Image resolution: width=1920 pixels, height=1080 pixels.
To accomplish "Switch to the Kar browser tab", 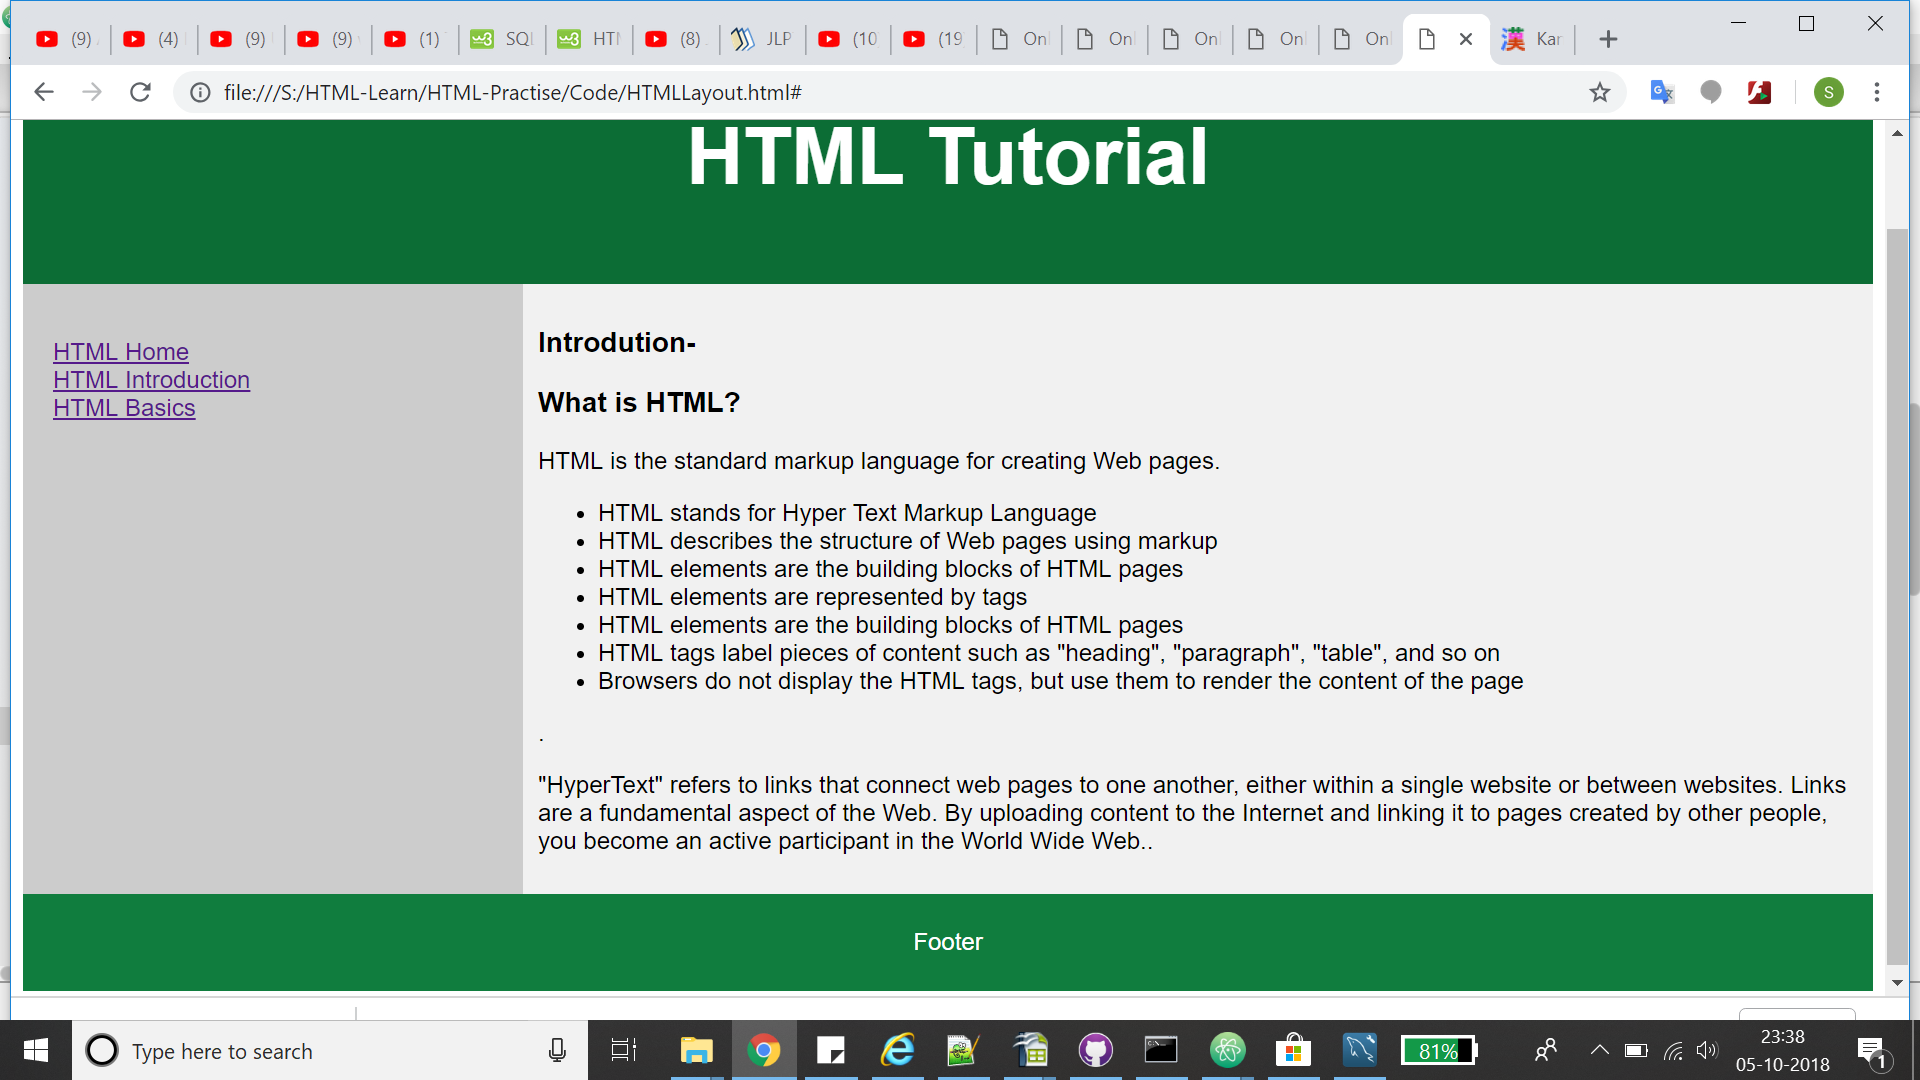I will coord(1535,39).
